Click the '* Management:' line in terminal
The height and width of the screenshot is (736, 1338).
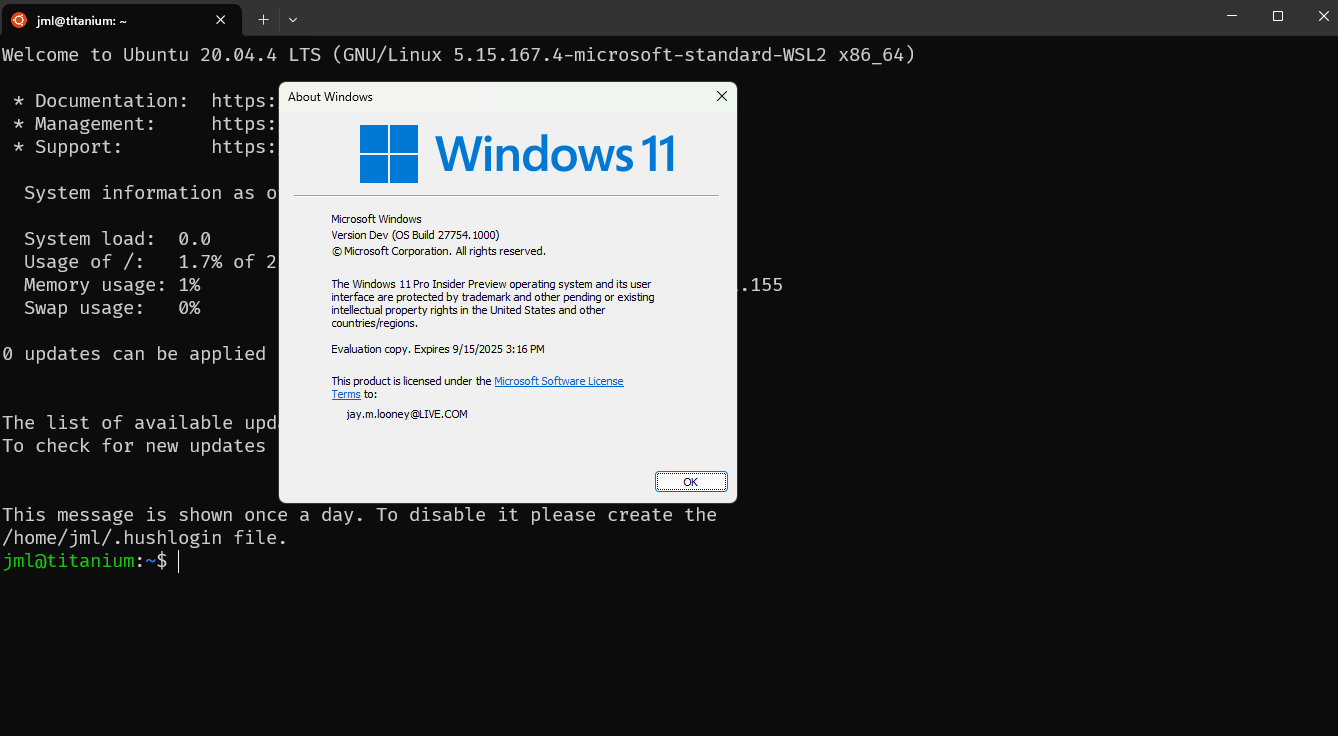145,124
